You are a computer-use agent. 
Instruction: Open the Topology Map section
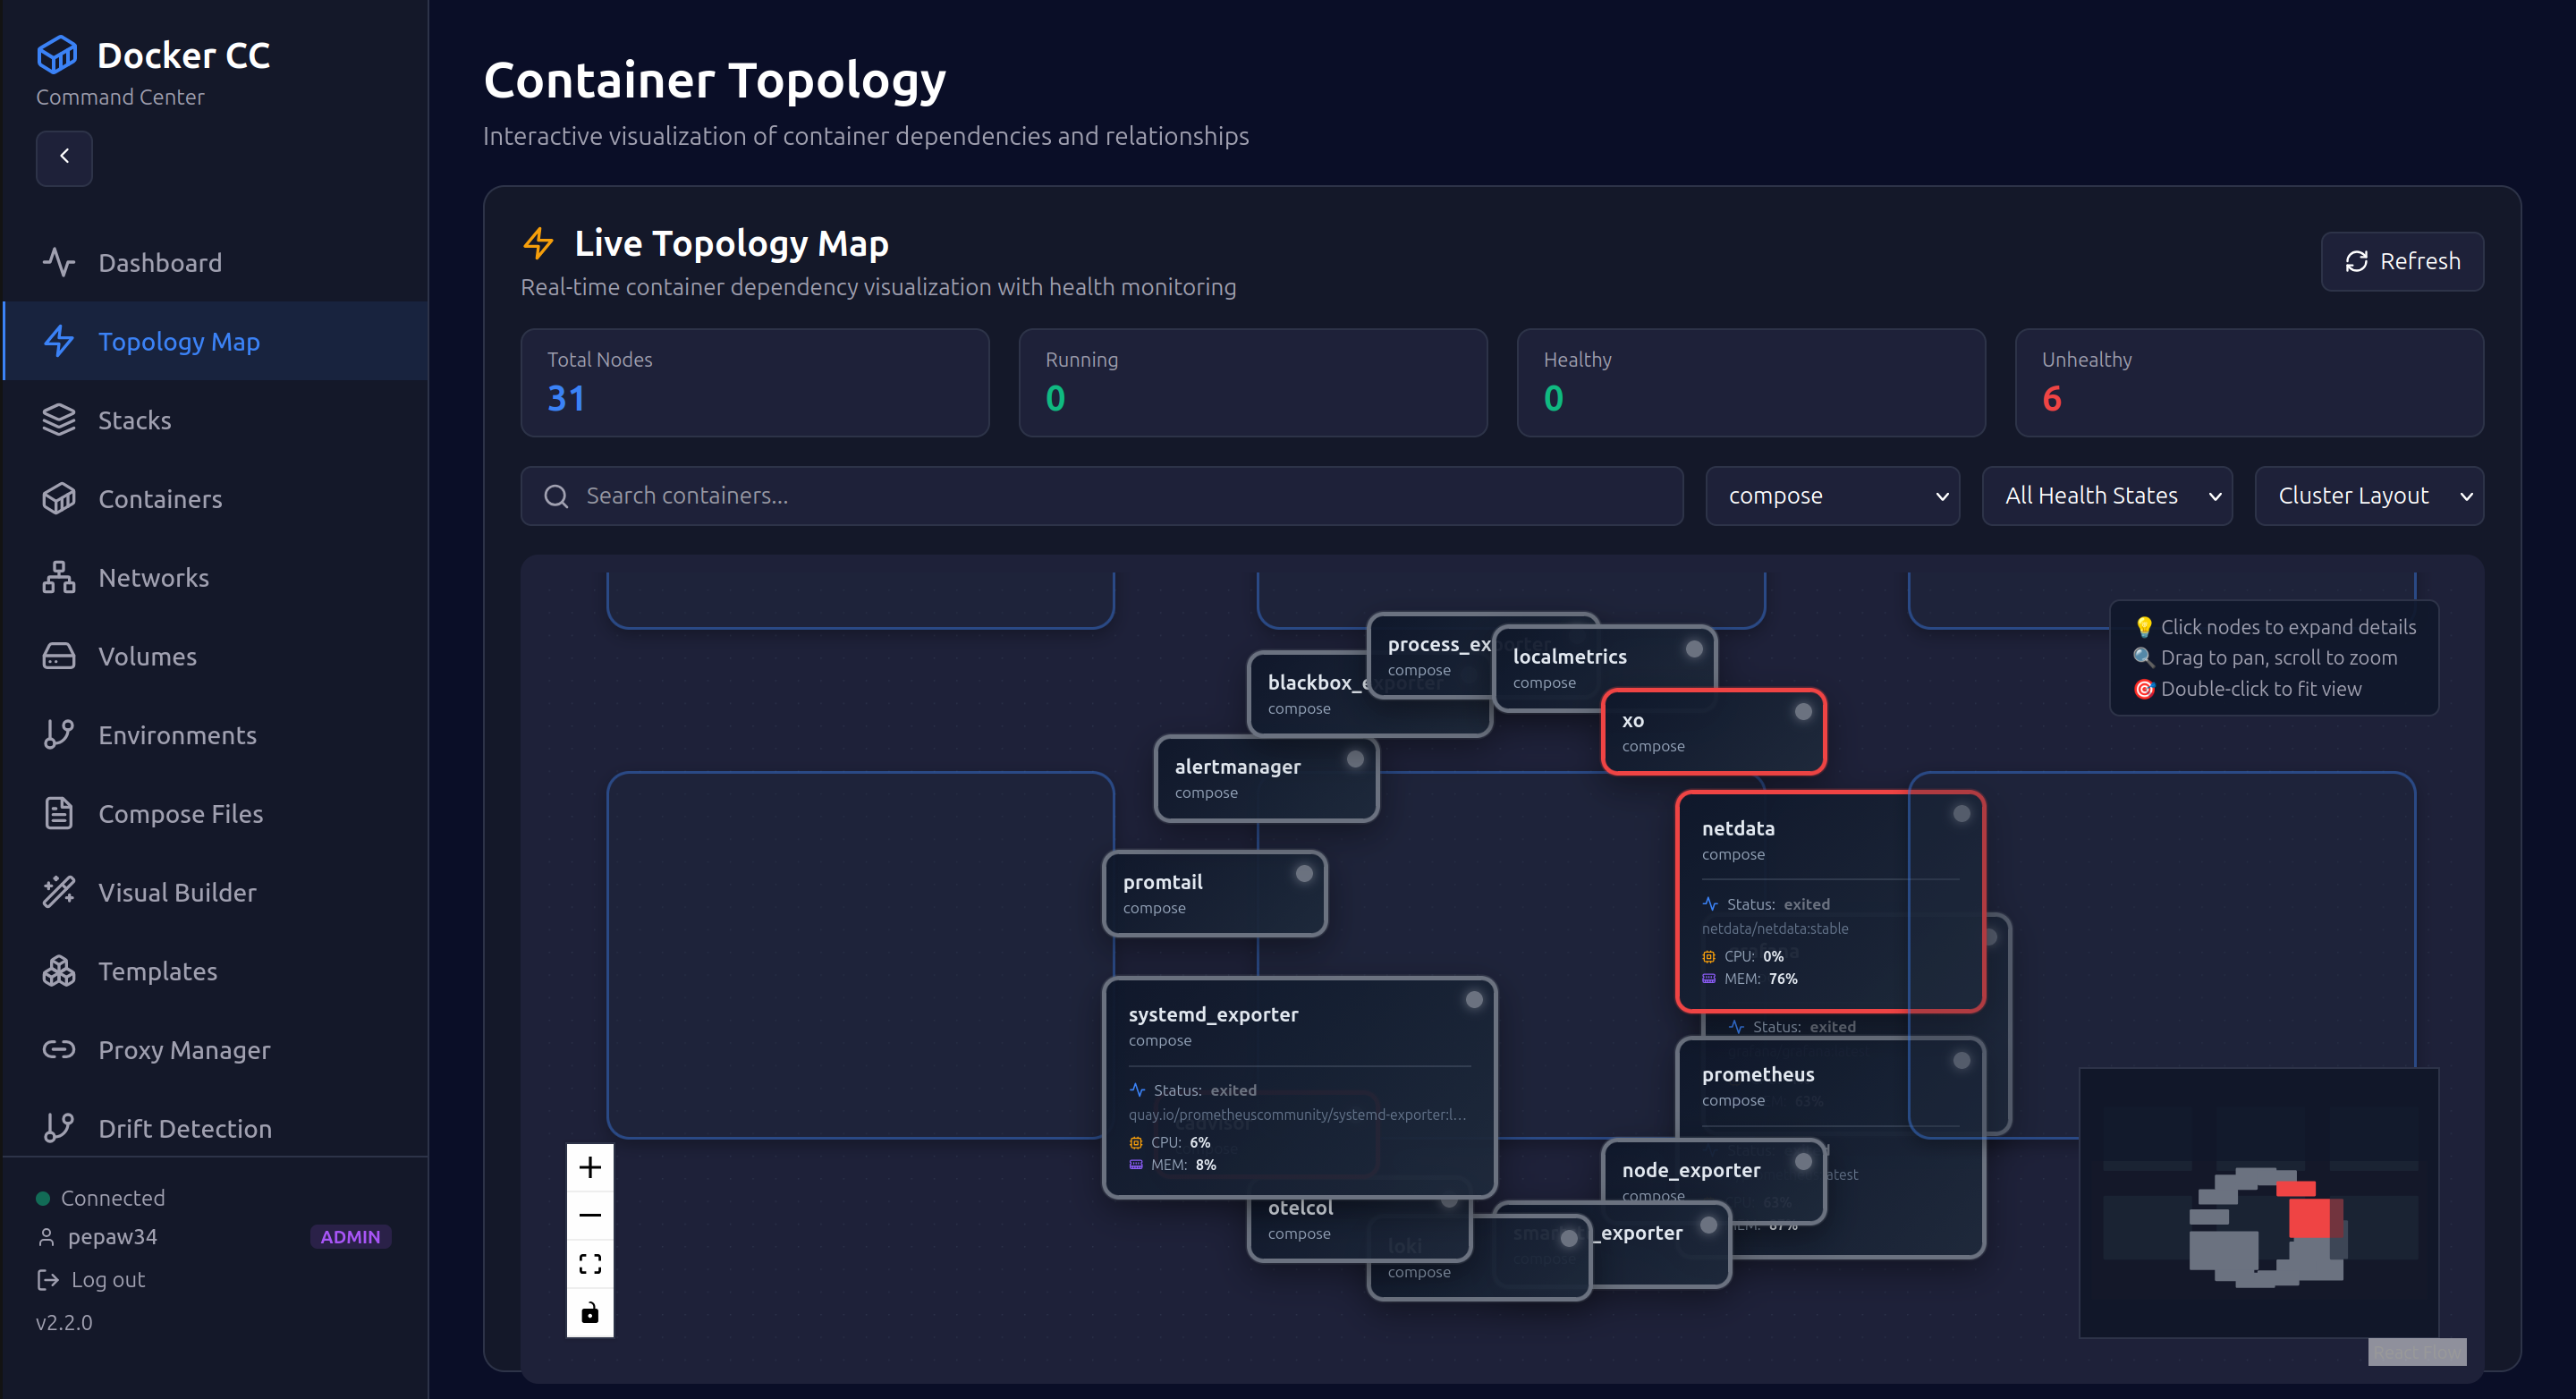point(178,341)
